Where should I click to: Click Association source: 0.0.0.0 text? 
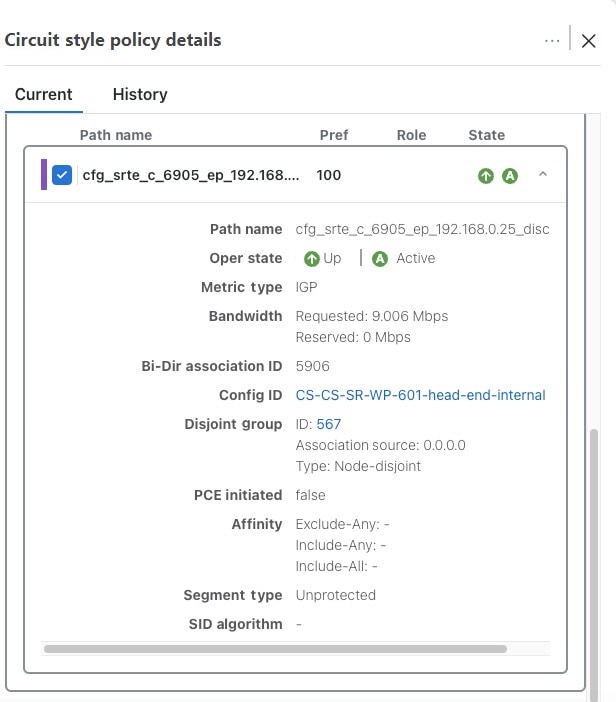click(381, 445)
